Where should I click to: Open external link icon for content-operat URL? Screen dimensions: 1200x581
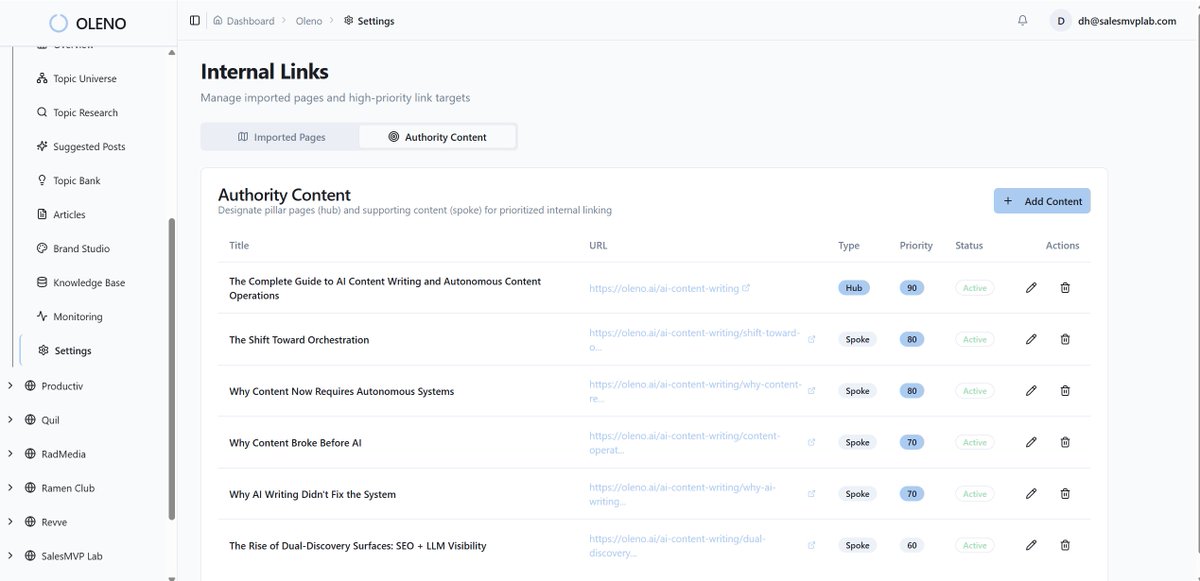point(811,442)
